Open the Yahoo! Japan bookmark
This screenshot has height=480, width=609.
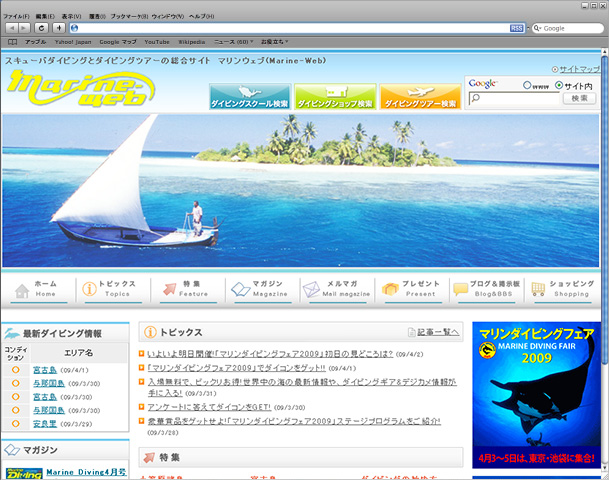tap(73, 42)
